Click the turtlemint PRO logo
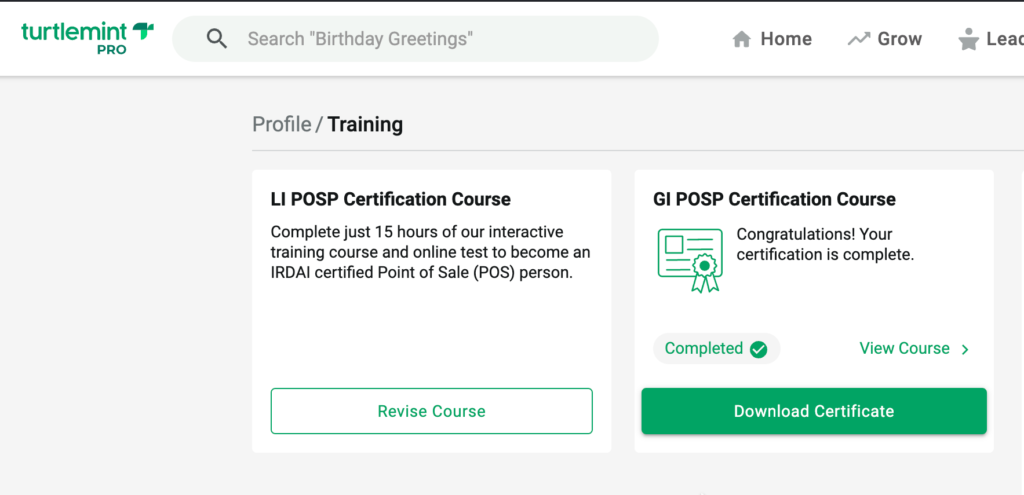 [88, 39]
